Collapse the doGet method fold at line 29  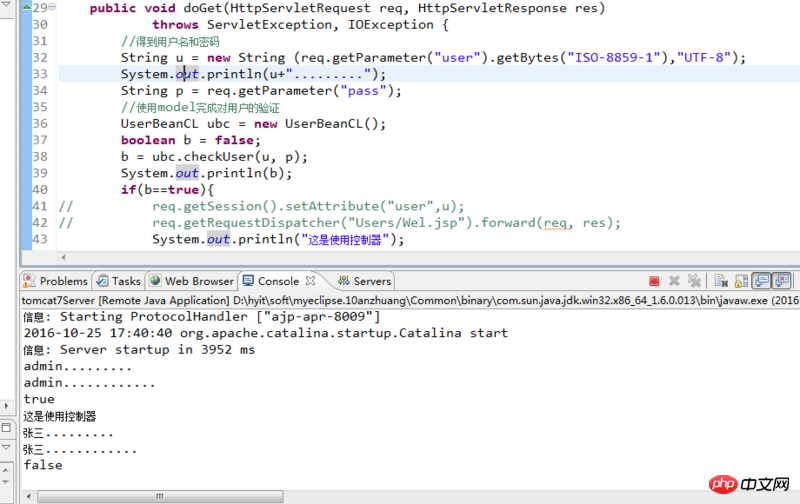(x=52, y=7)
